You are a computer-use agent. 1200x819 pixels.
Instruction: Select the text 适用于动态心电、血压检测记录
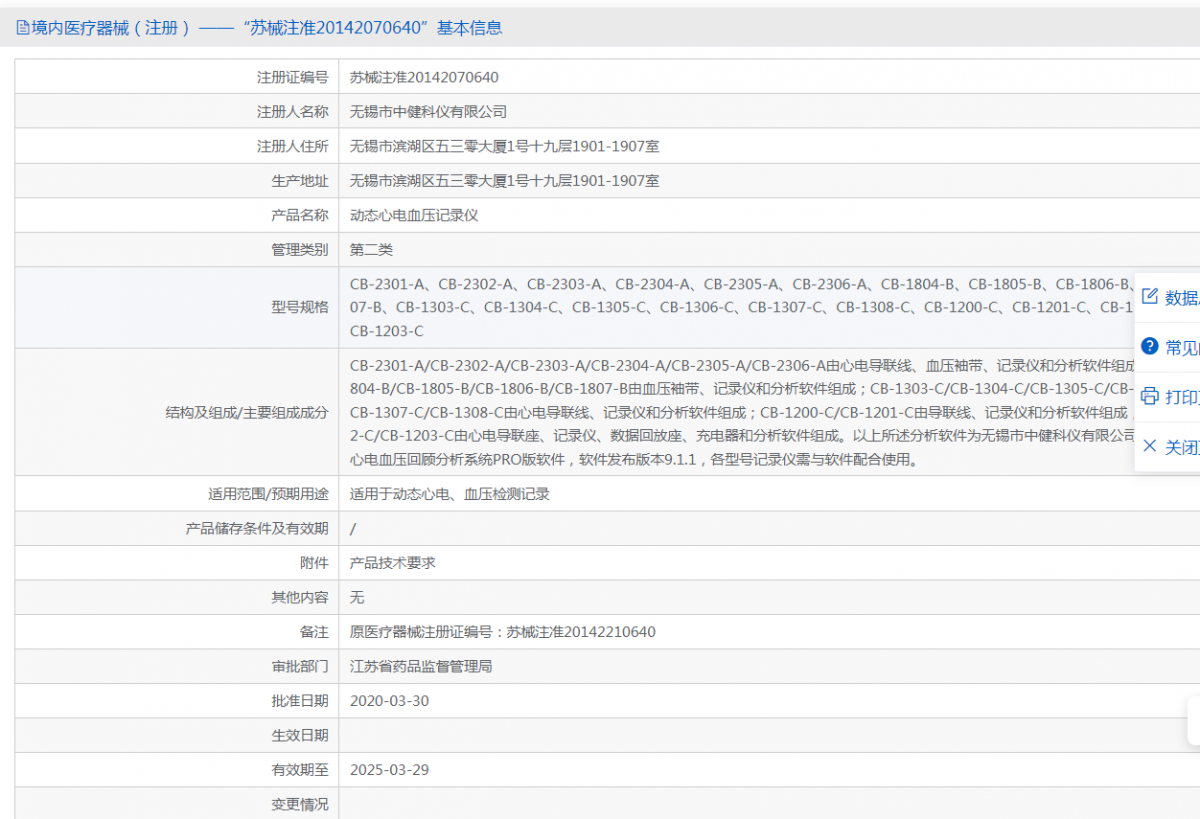tap(450, 494)
